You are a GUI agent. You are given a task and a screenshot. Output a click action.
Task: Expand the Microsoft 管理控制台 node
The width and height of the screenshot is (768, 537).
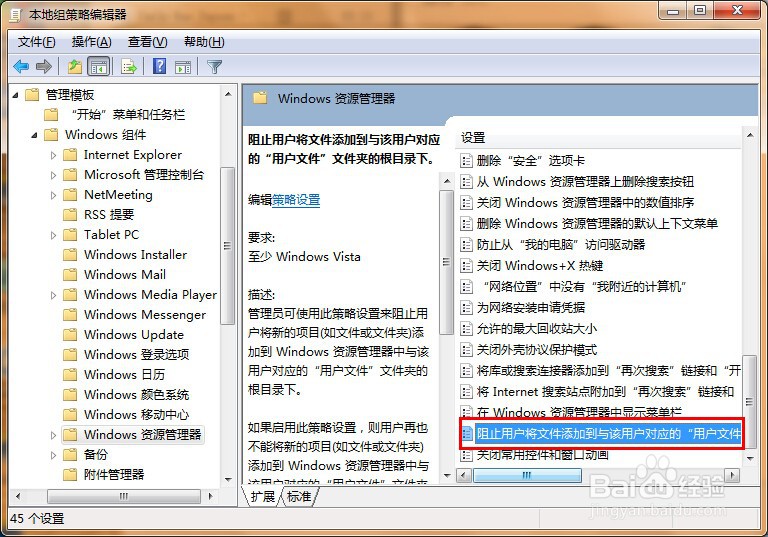(x=53, y=175)
